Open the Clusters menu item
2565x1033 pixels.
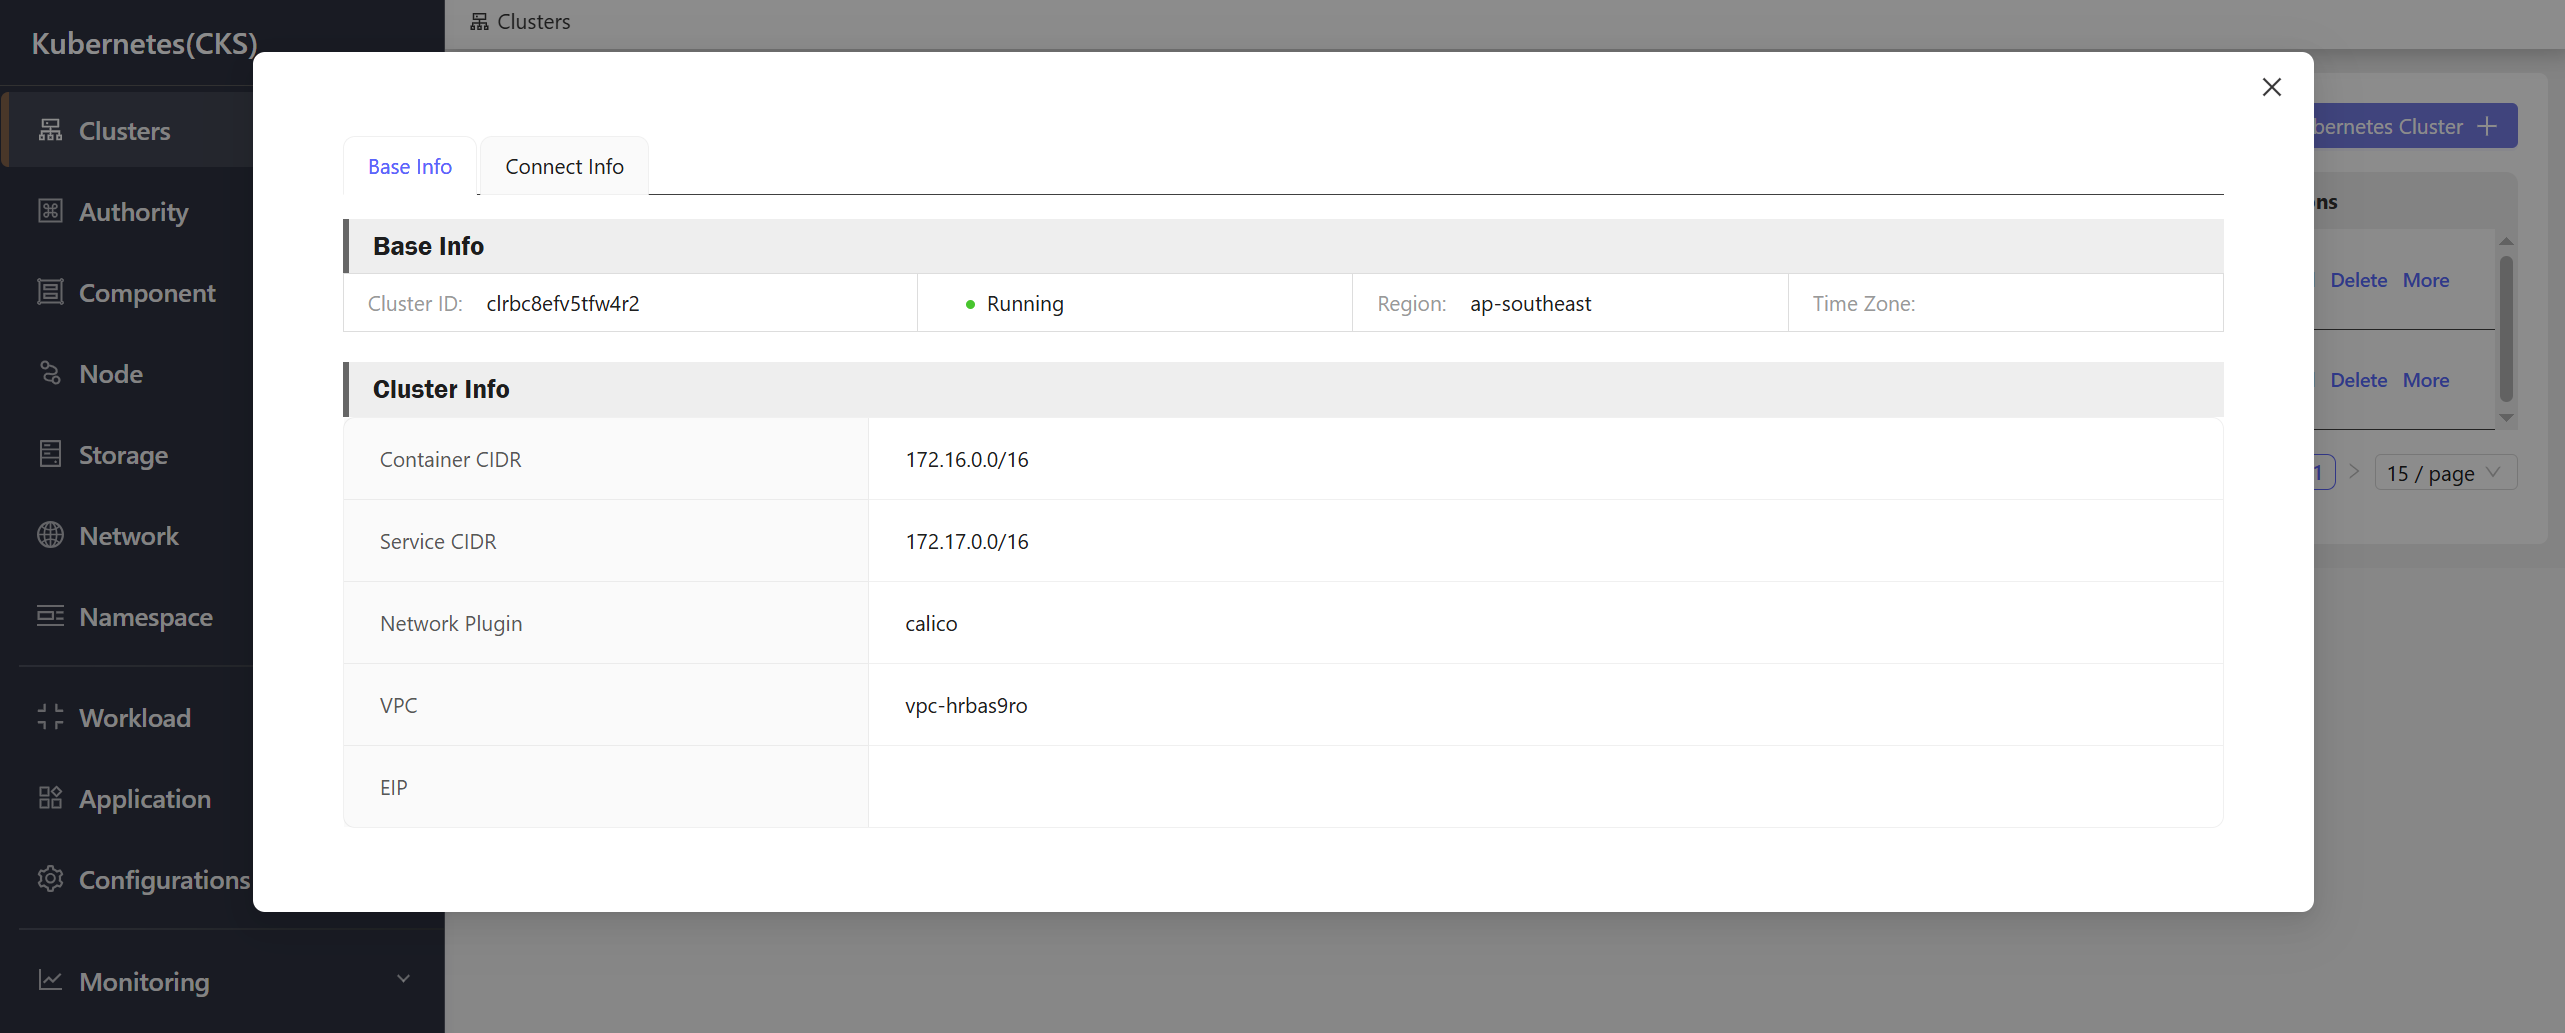(126, 130)
